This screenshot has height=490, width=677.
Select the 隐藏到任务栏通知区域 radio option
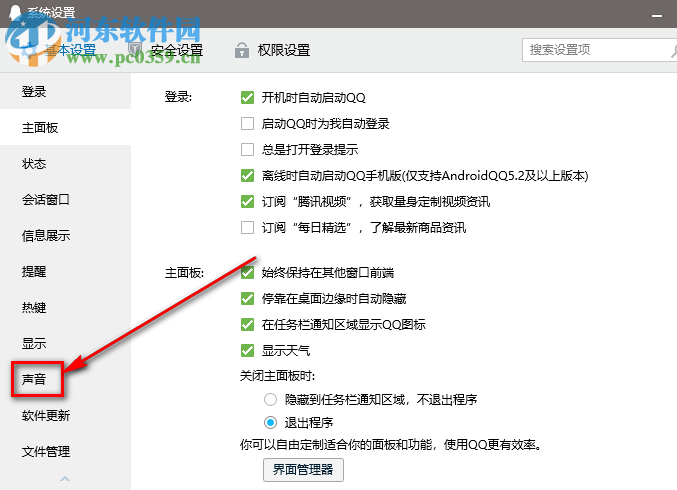click(270, 399)
